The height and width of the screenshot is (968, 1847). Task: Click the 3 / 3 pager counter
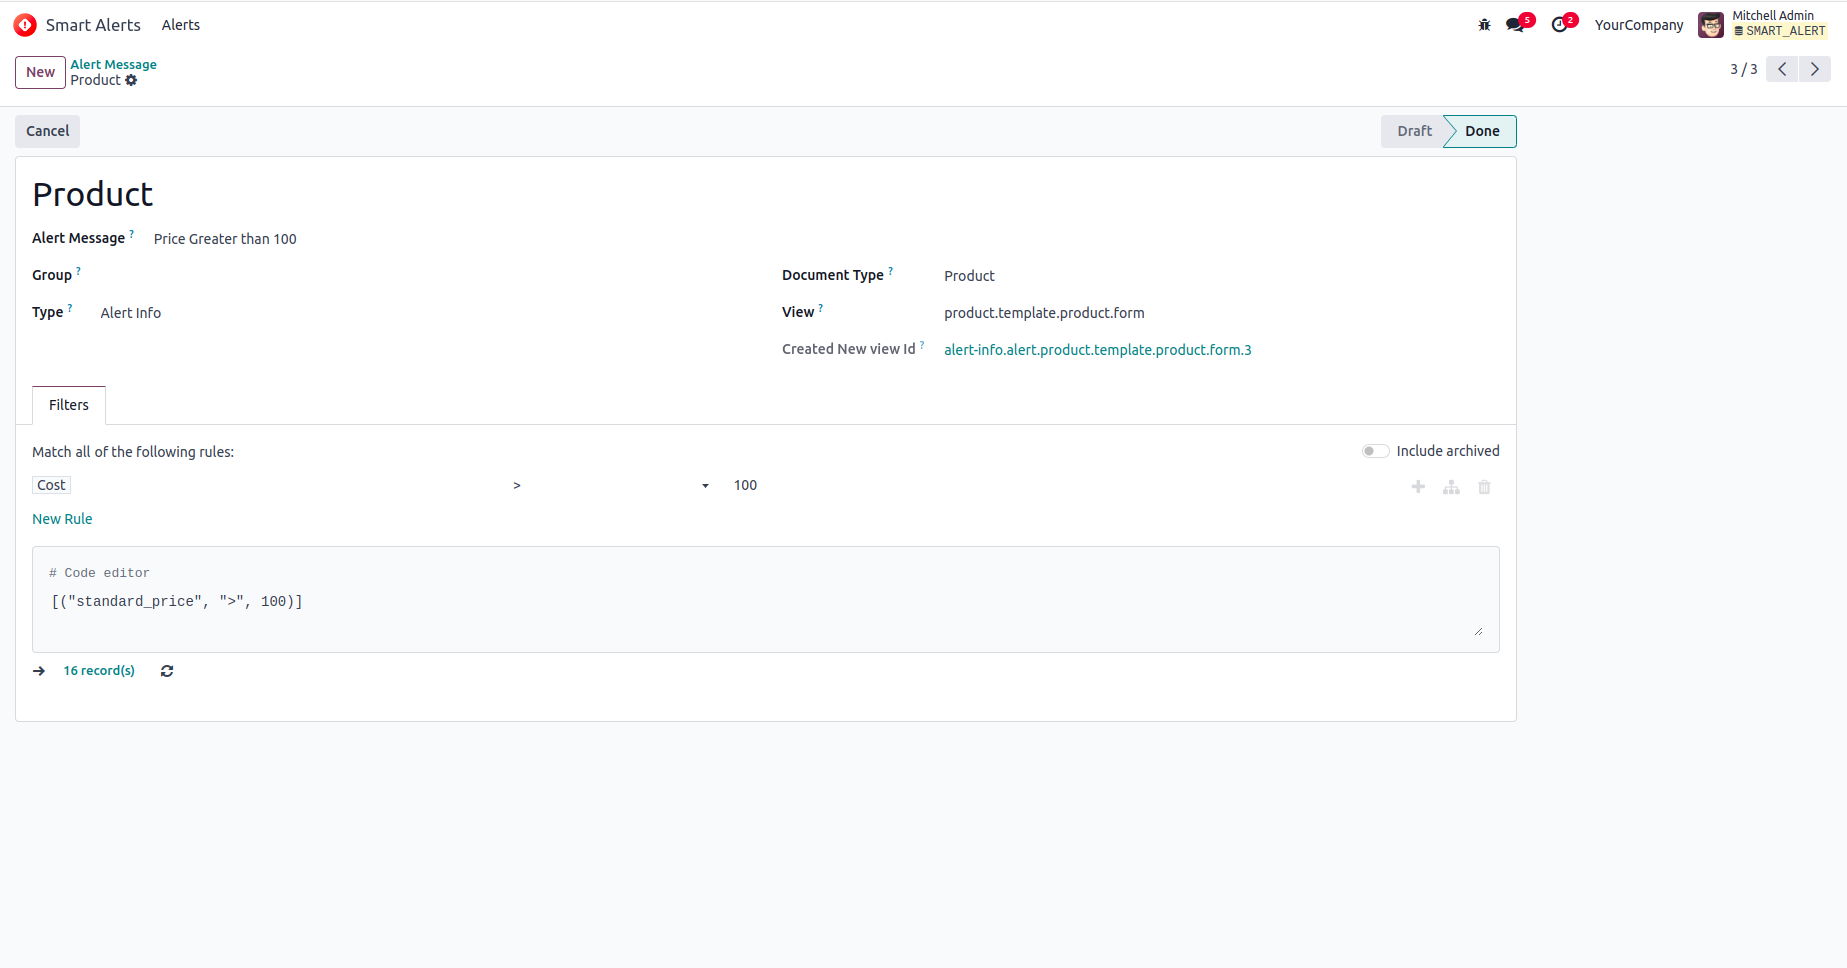point(1743,69)
